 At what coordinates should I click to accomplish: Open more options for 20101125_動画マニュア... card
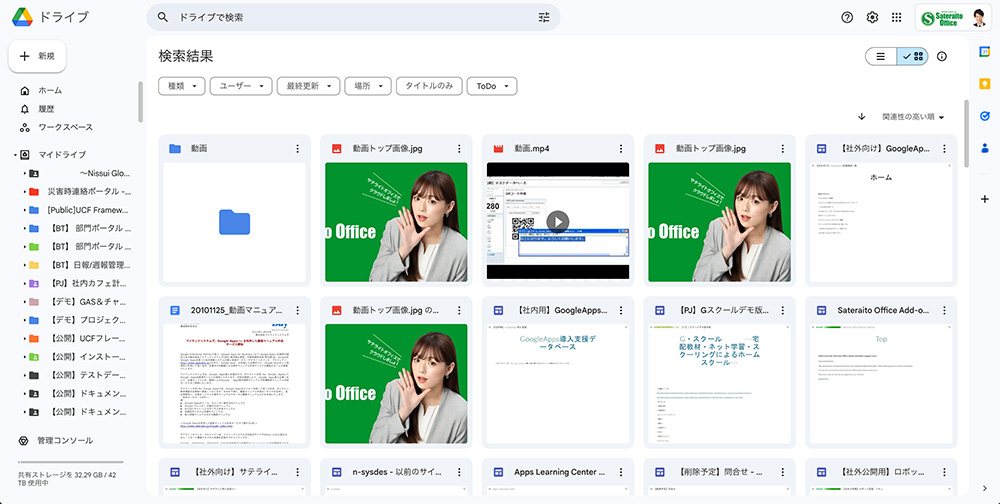click(297, 311)
